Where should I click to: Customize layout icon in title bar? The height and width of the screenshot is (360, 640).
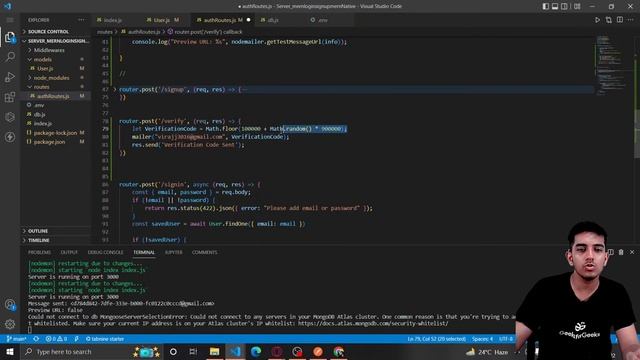[x=577, y=6]
